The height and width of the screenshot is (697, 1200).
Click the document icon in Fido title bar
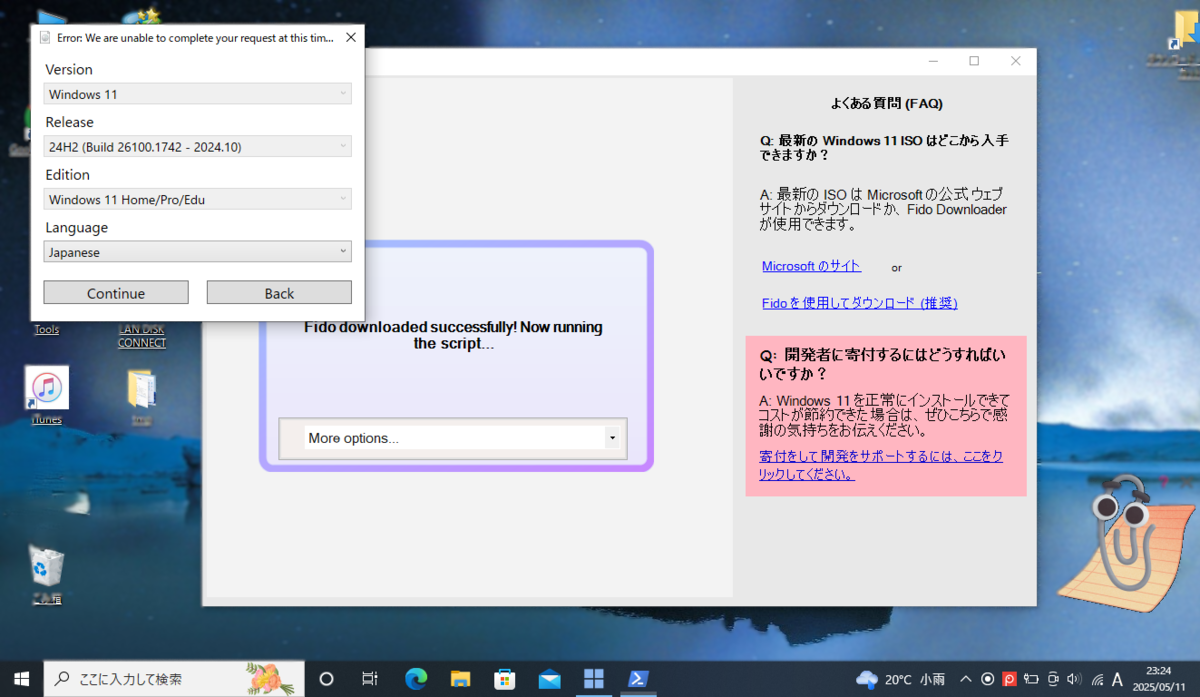[45, 38]
